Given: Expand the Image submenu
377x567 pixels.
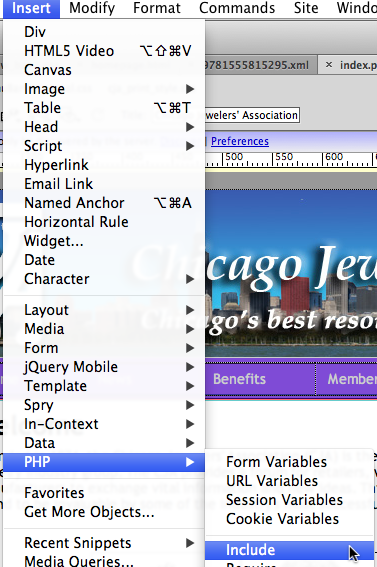Looking at the screenshot, I should [x=104, y=89].
